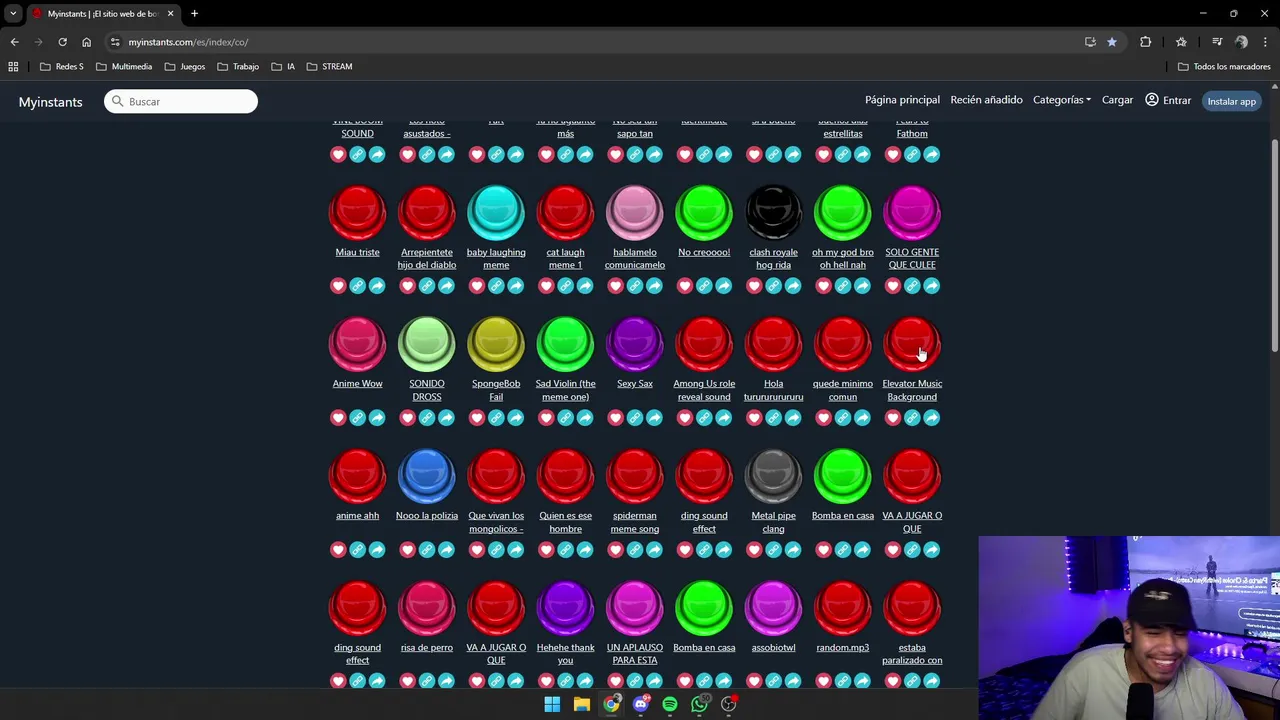
Task: Favorite the anime ahh sound
Action: tap(338, 550)
